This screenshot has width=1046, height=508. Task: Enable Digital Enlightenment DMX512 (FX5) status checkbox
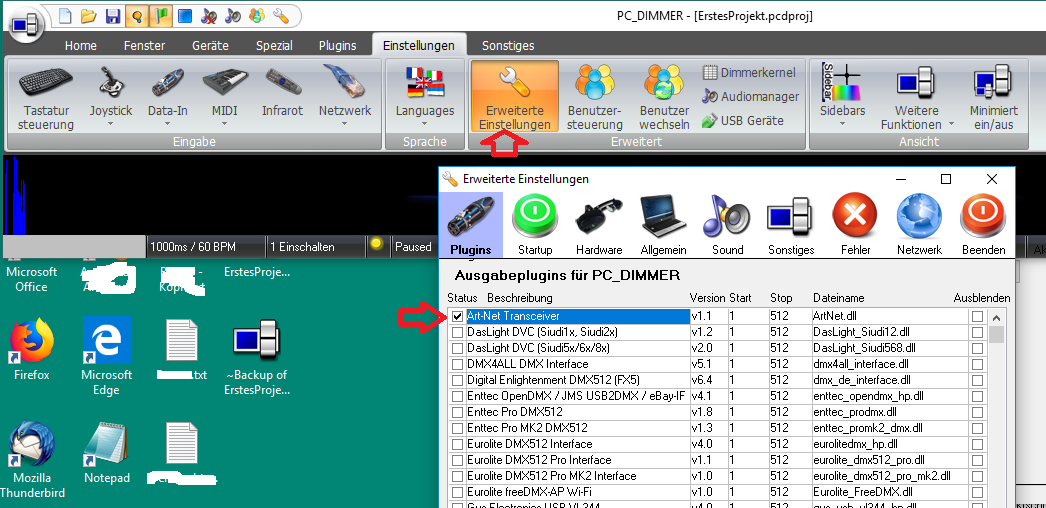point(458,380)
